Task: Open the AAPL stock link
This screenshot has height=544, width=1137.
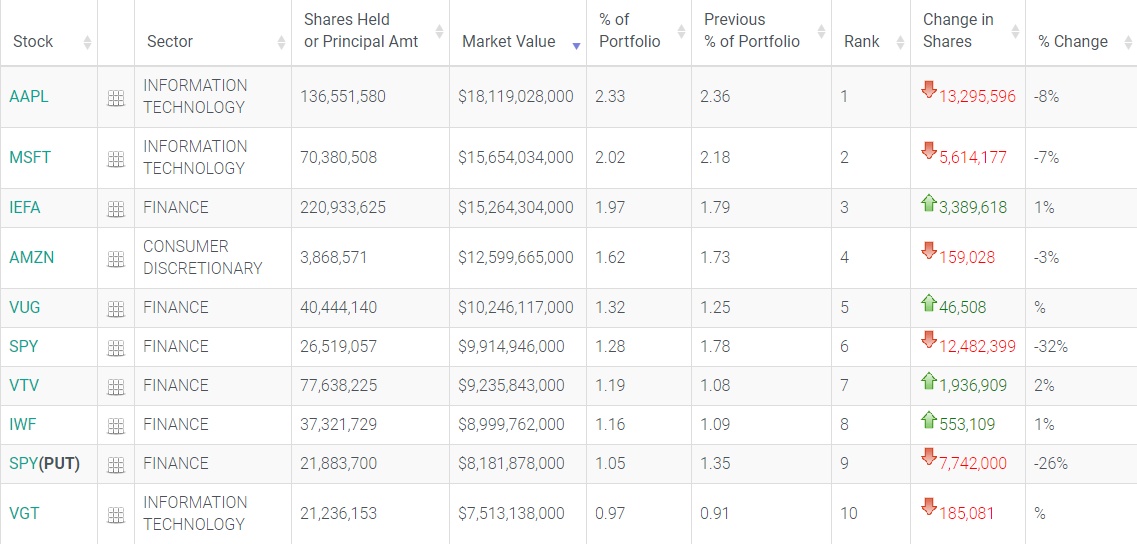Action: pos(29,97)
